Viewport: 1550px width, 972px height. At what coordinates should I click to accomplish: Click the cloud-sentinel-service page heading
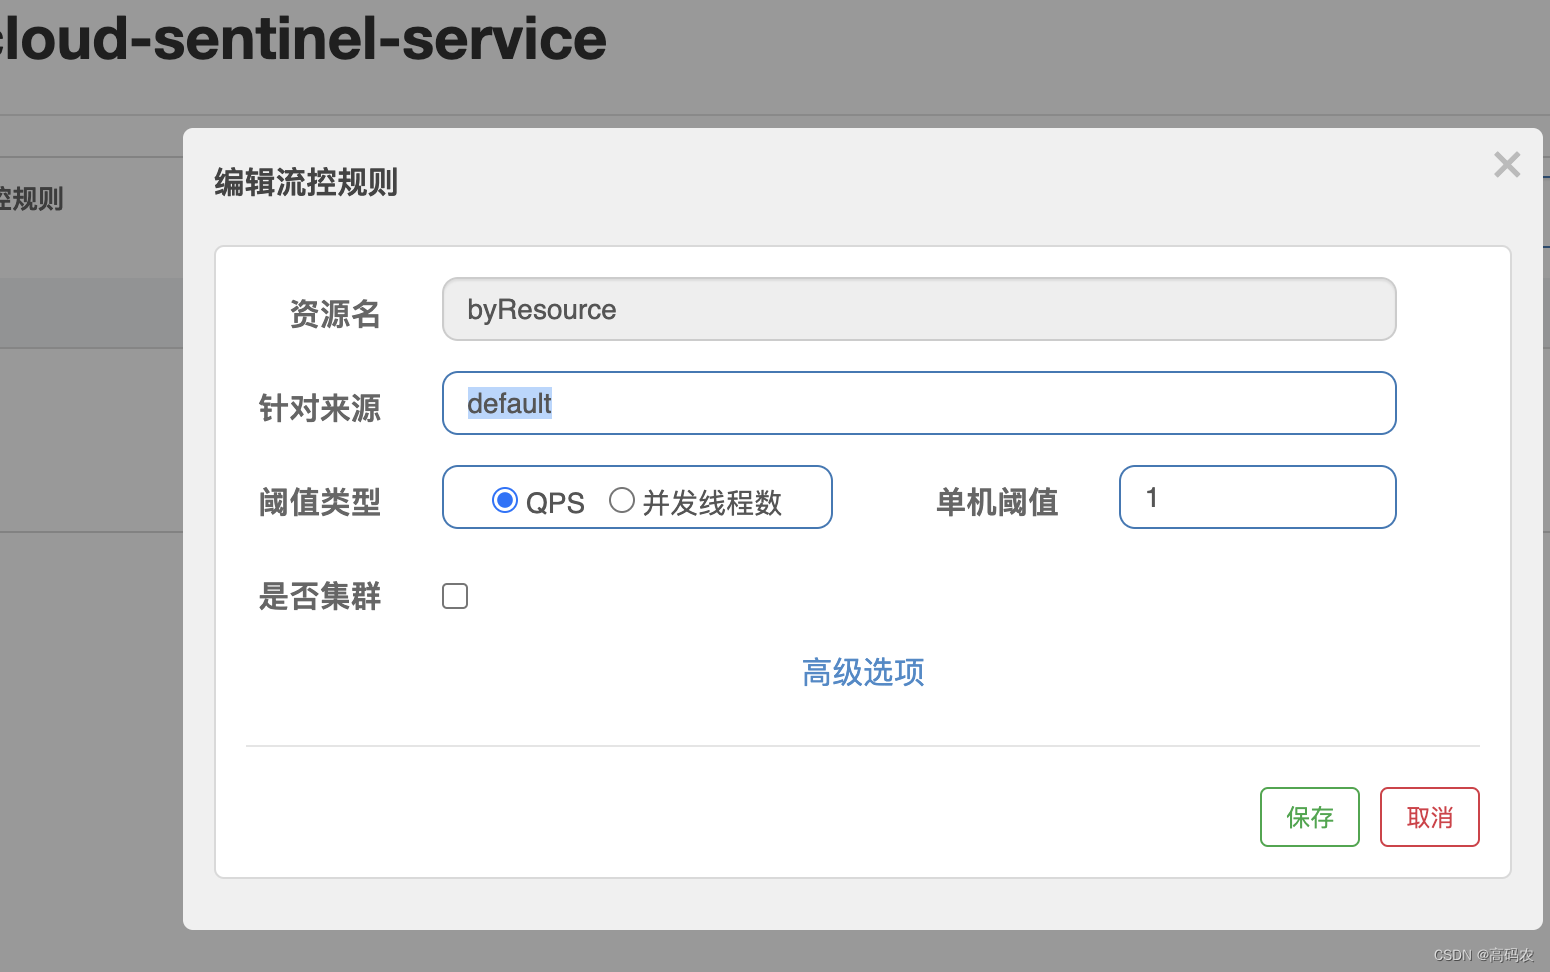[303, 38]
